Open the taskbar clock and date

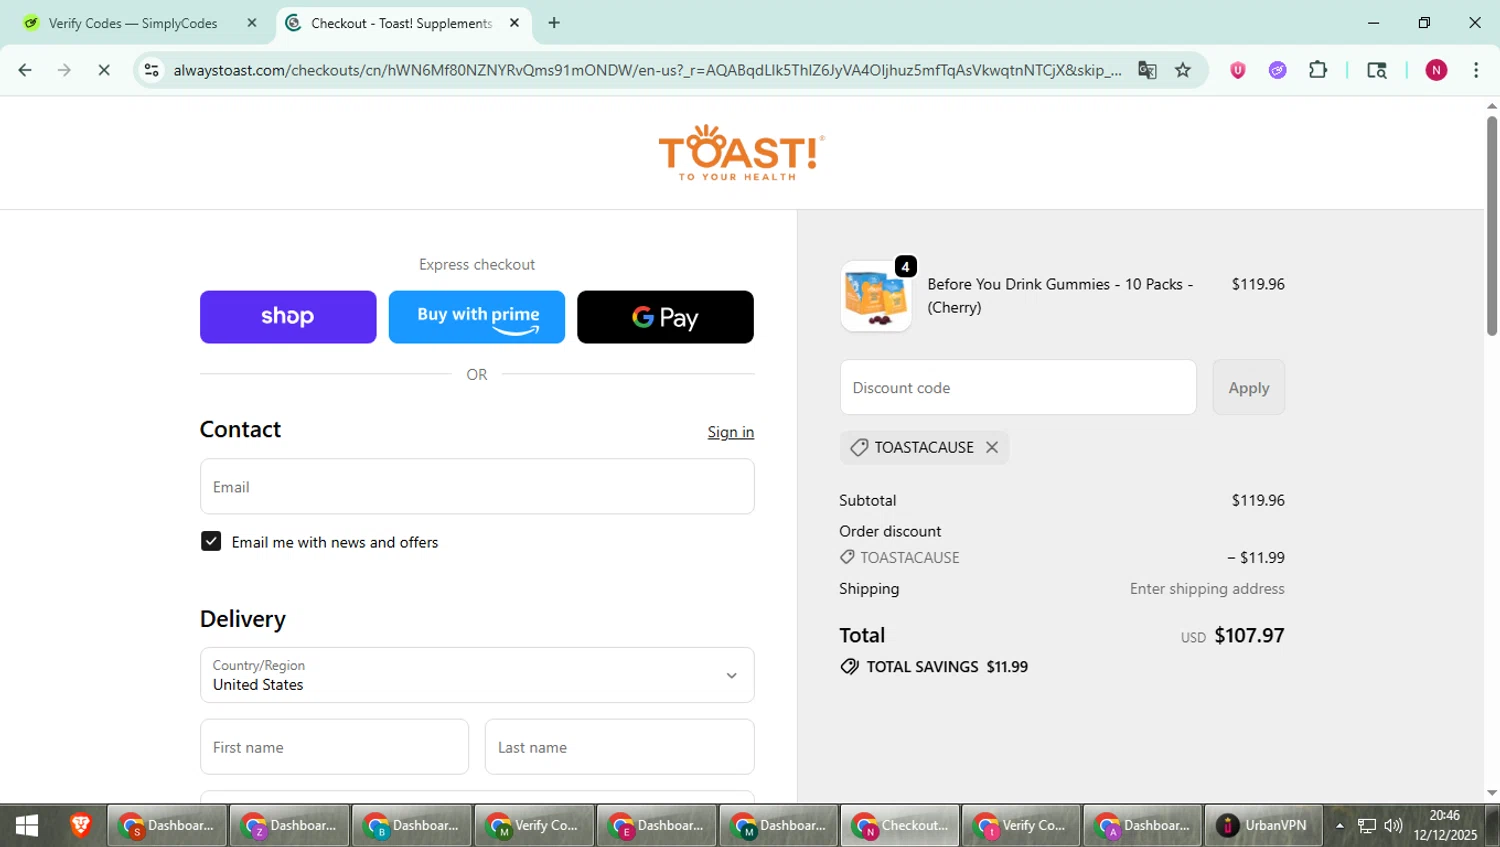pos(1445,825)
